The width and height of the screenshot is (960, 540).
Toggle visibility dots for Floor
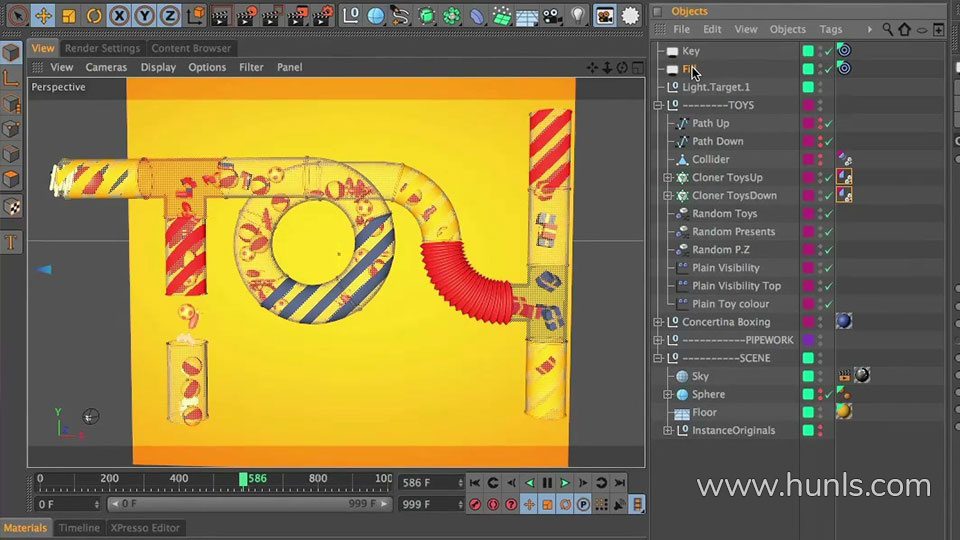(x=820, y=412)
